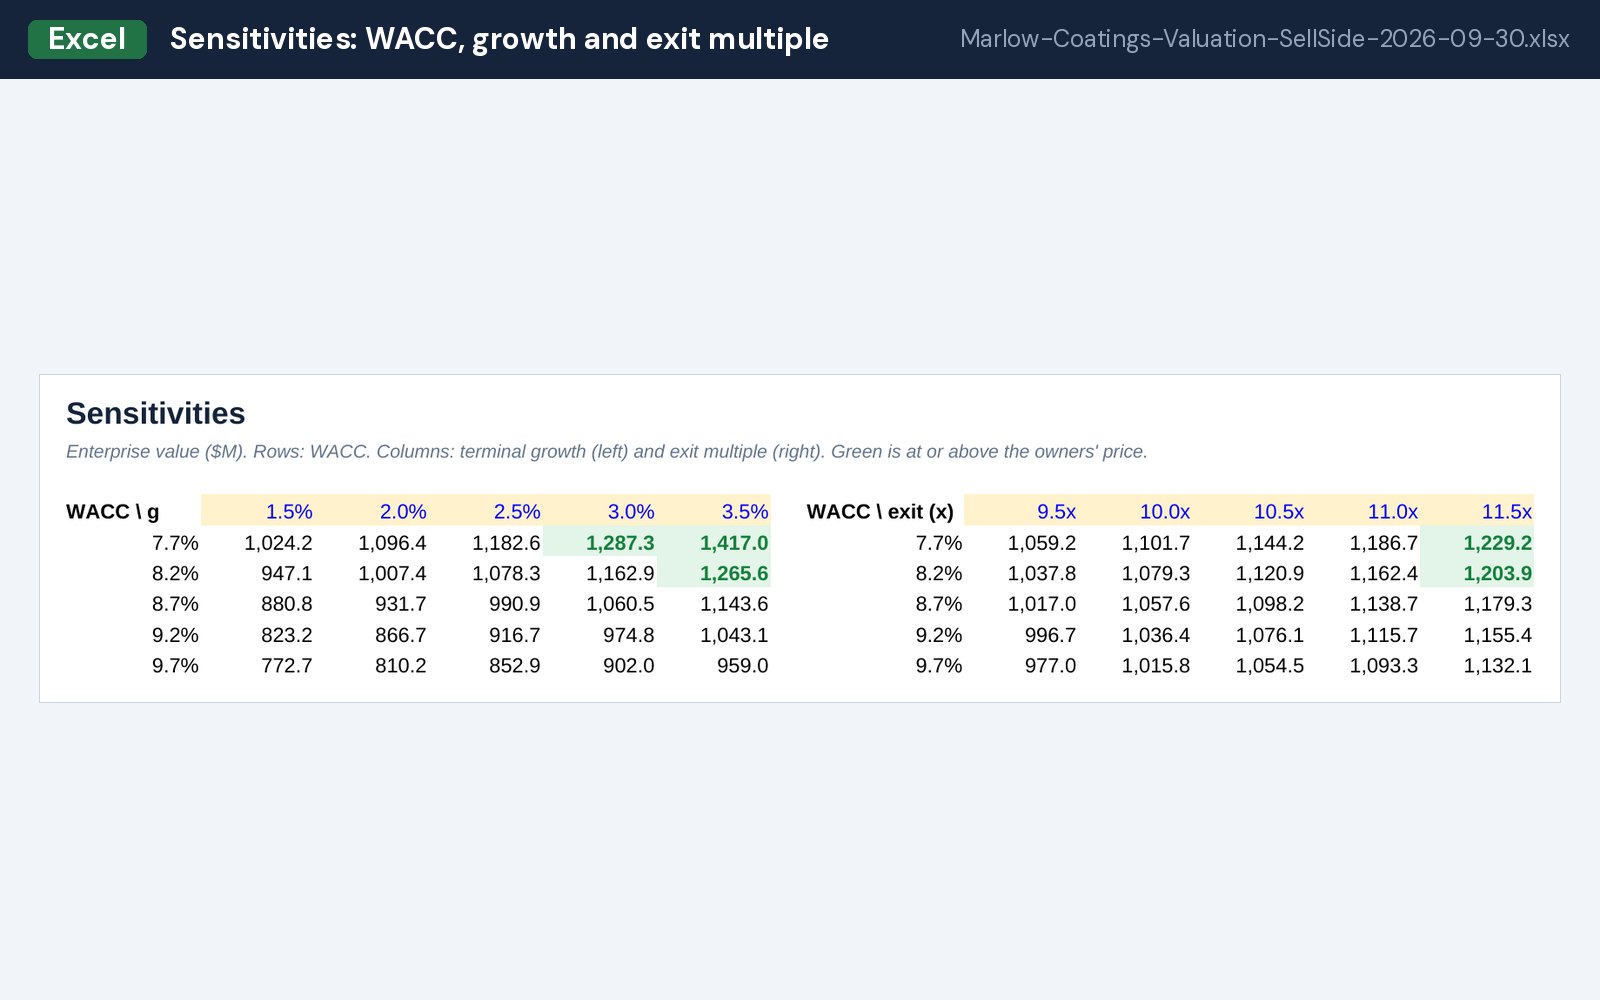Click the 3.5% growth column header
The image size is (1600, 1000).
(x=745, y=512)
